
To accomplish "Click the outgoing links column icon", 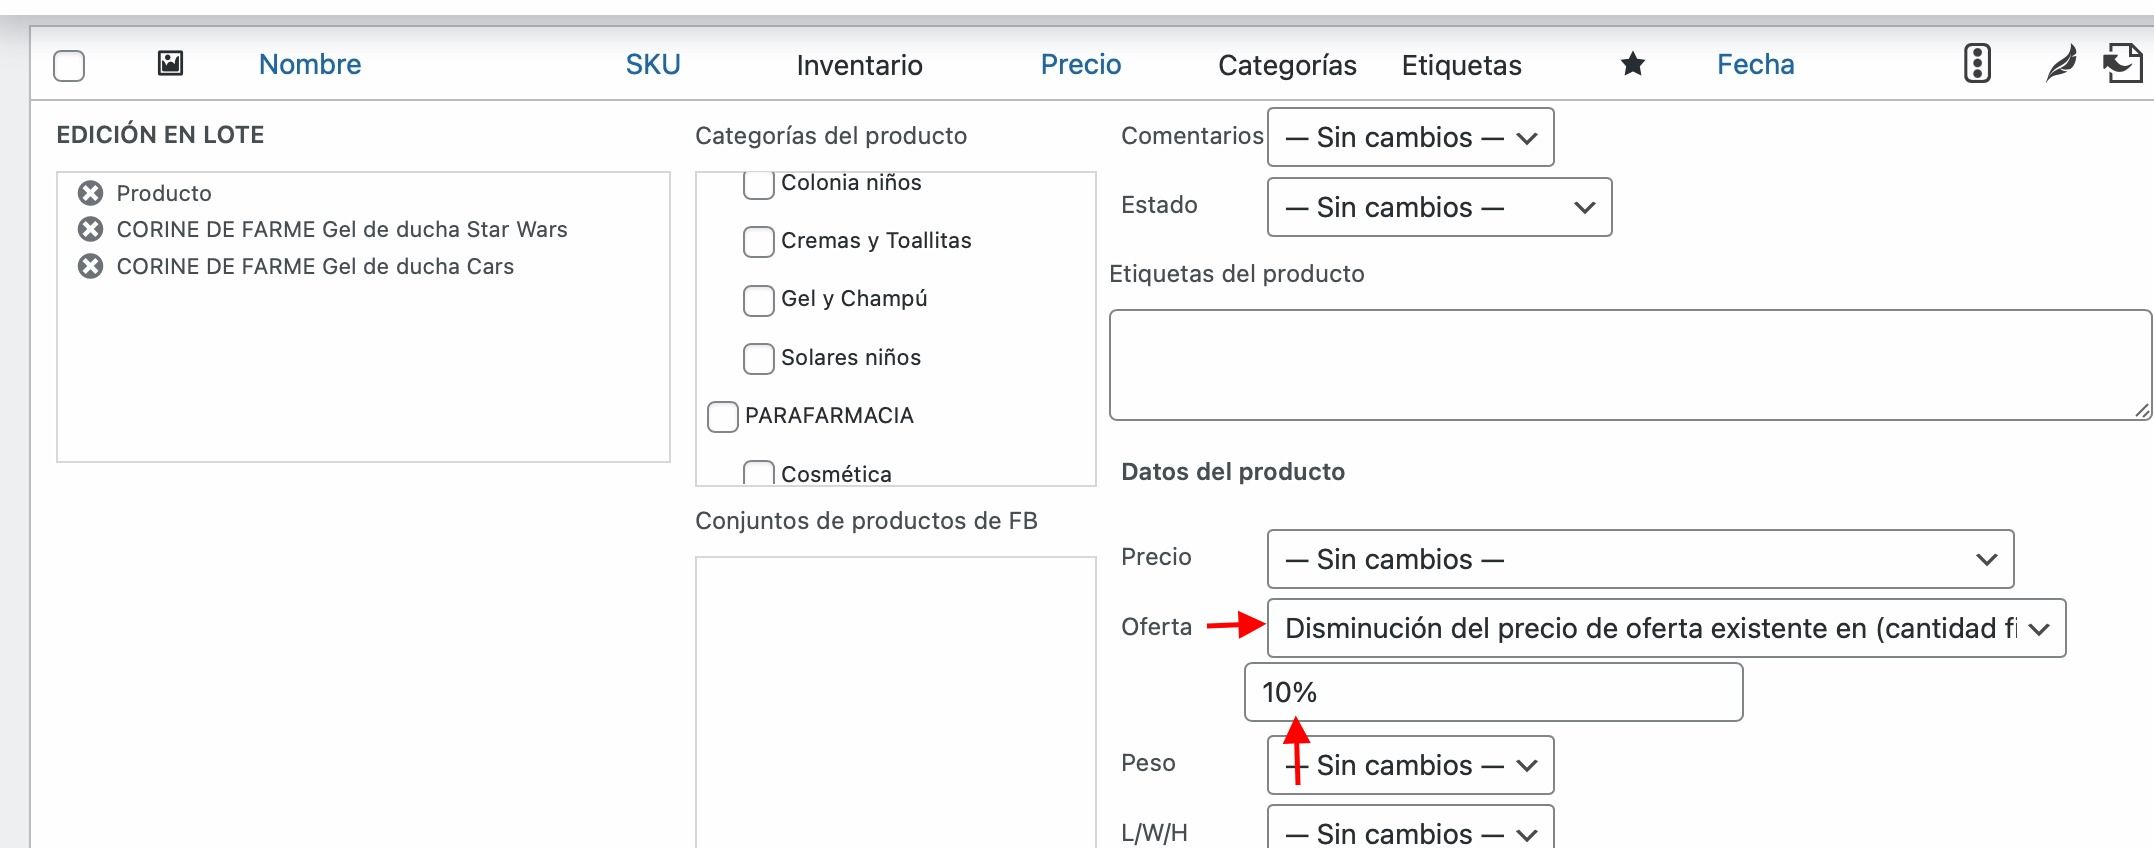I will (x=2122, y=63).
